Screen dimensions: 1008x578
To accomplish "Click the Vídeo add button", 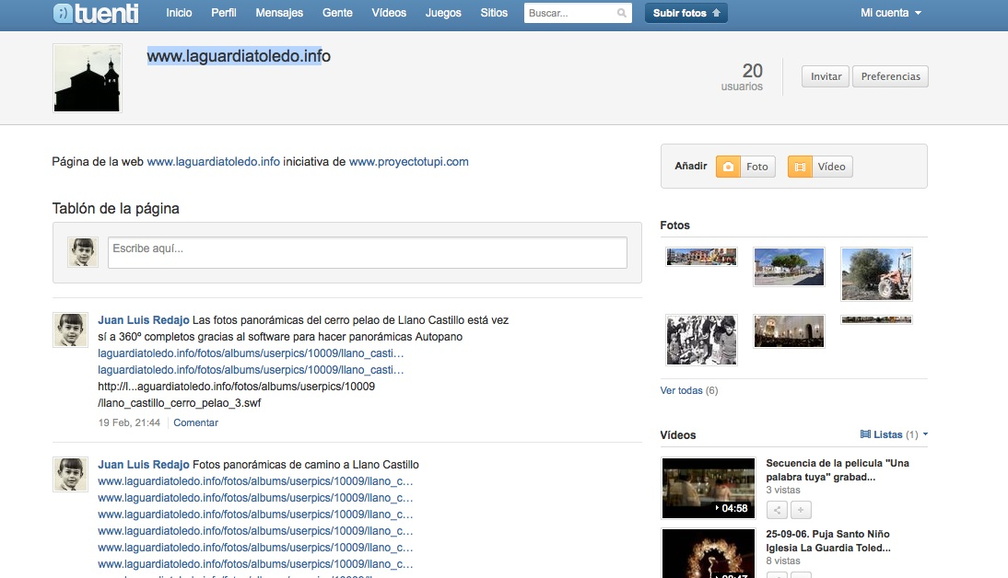I will point(820,167).
